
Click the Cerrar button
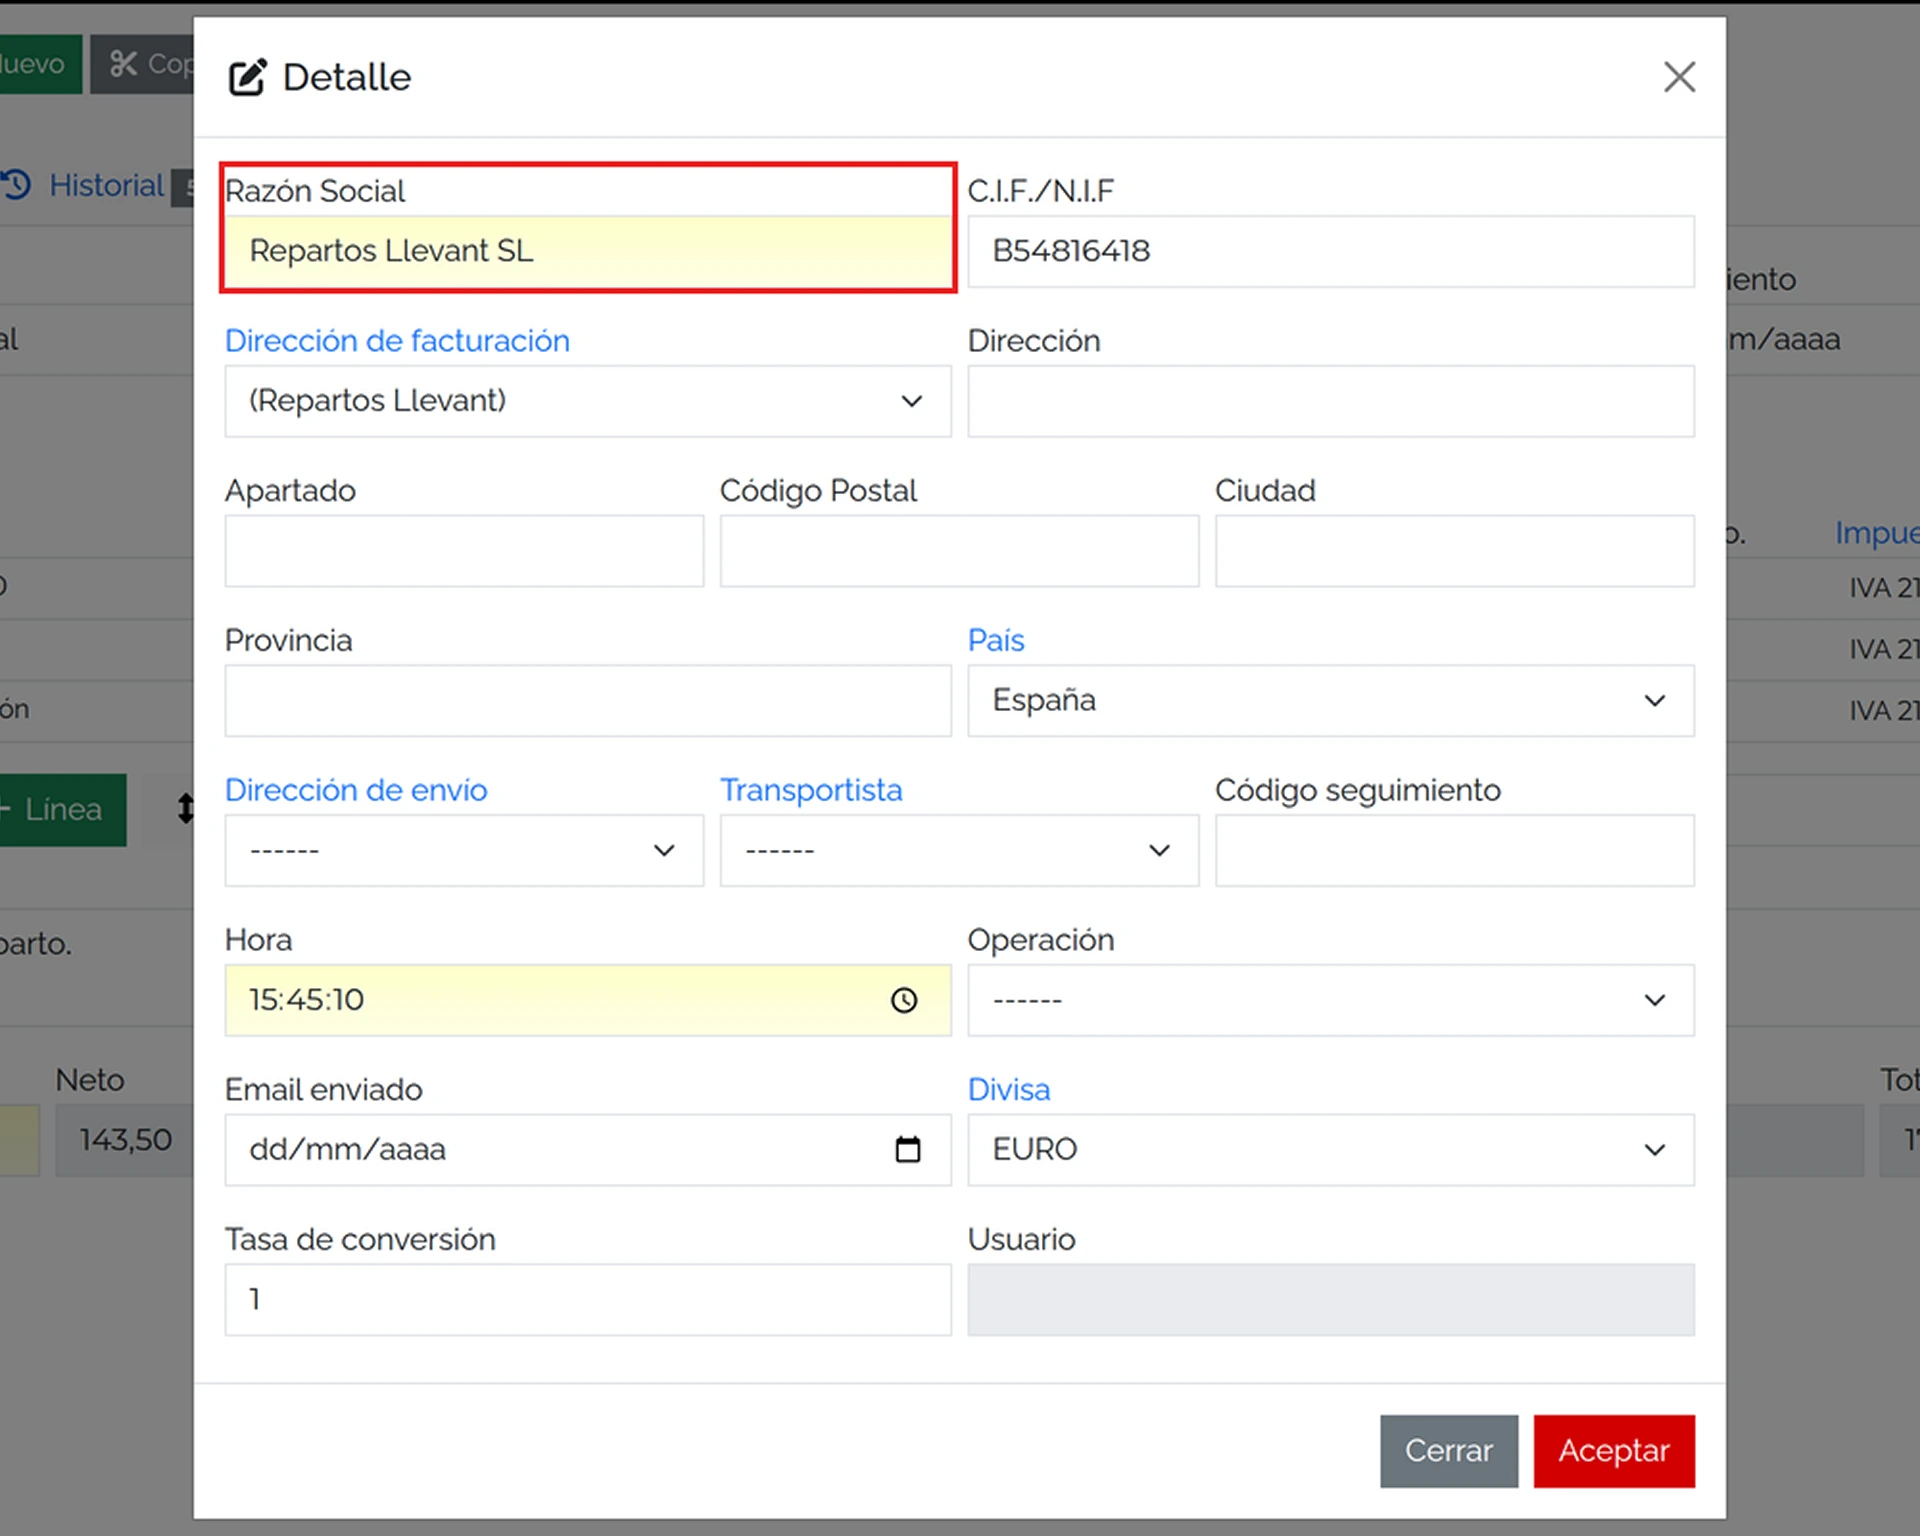(x=1449, y=1451)
